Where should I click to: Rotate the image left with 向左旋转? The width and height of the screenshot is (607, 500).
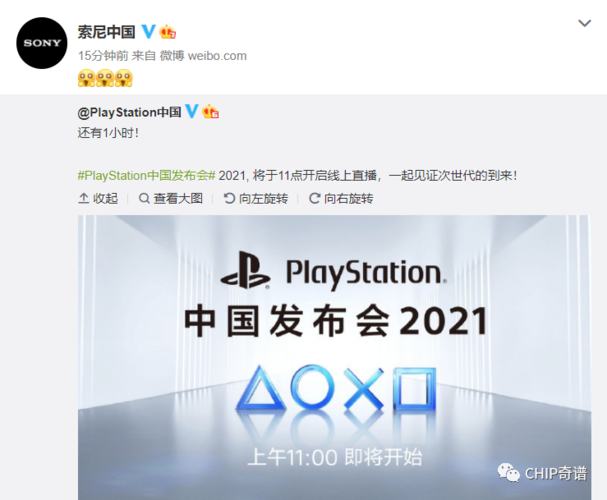pos(256,199)
